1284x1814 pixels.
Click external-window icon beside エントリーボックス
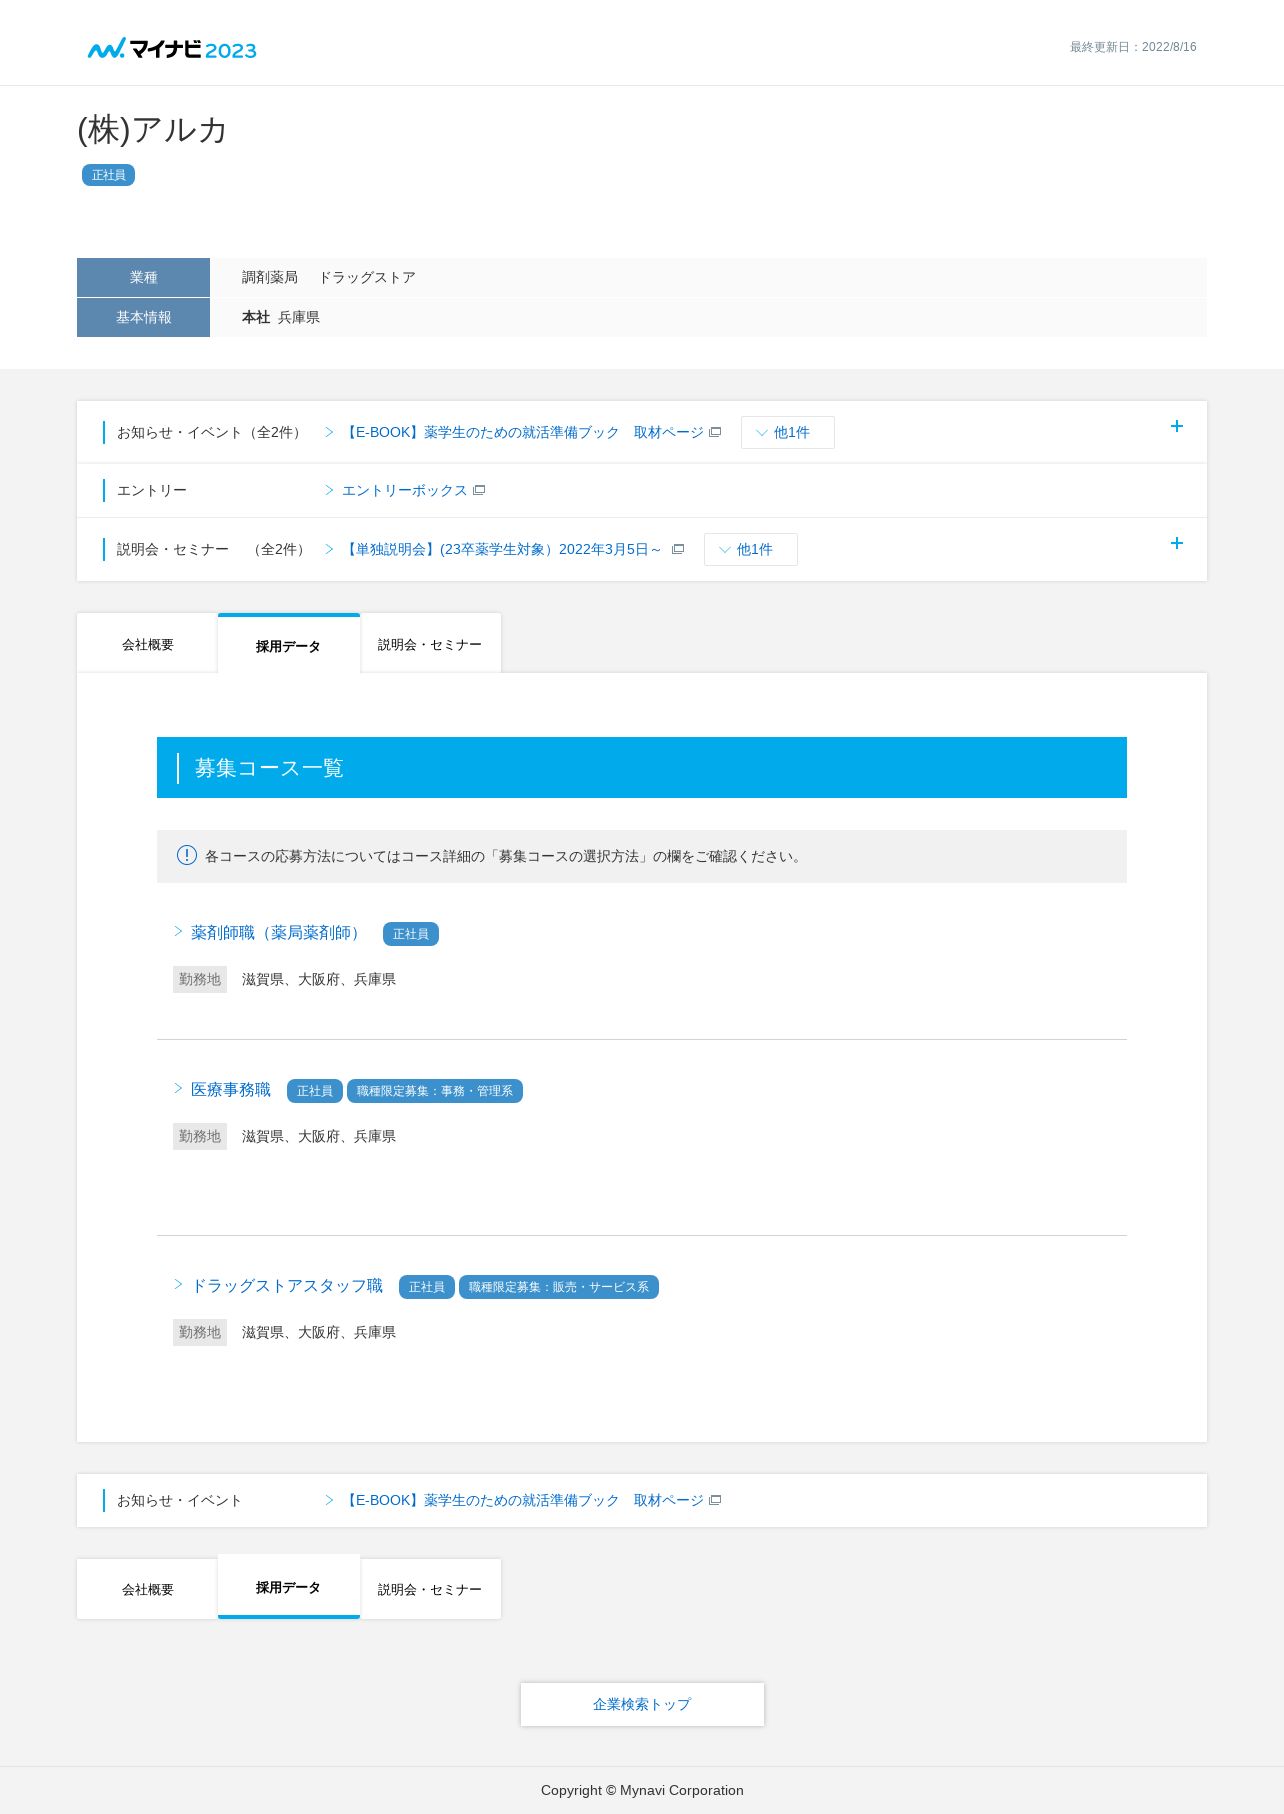(479, 490)
